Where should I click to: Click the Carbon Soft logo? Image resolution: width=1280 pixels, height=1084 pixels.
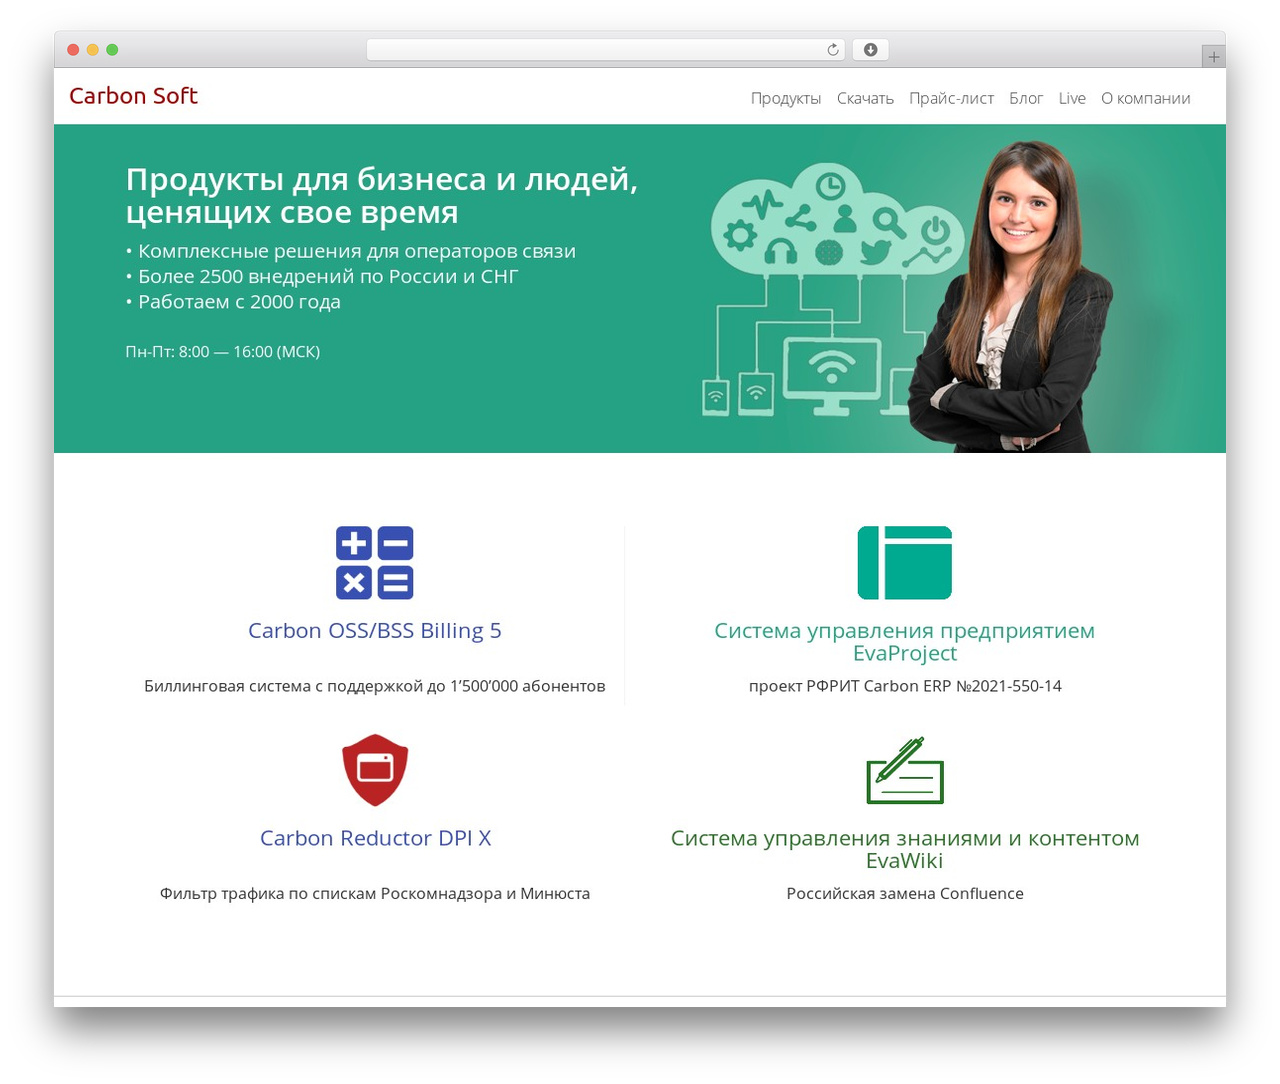click(x=133, y=96)
